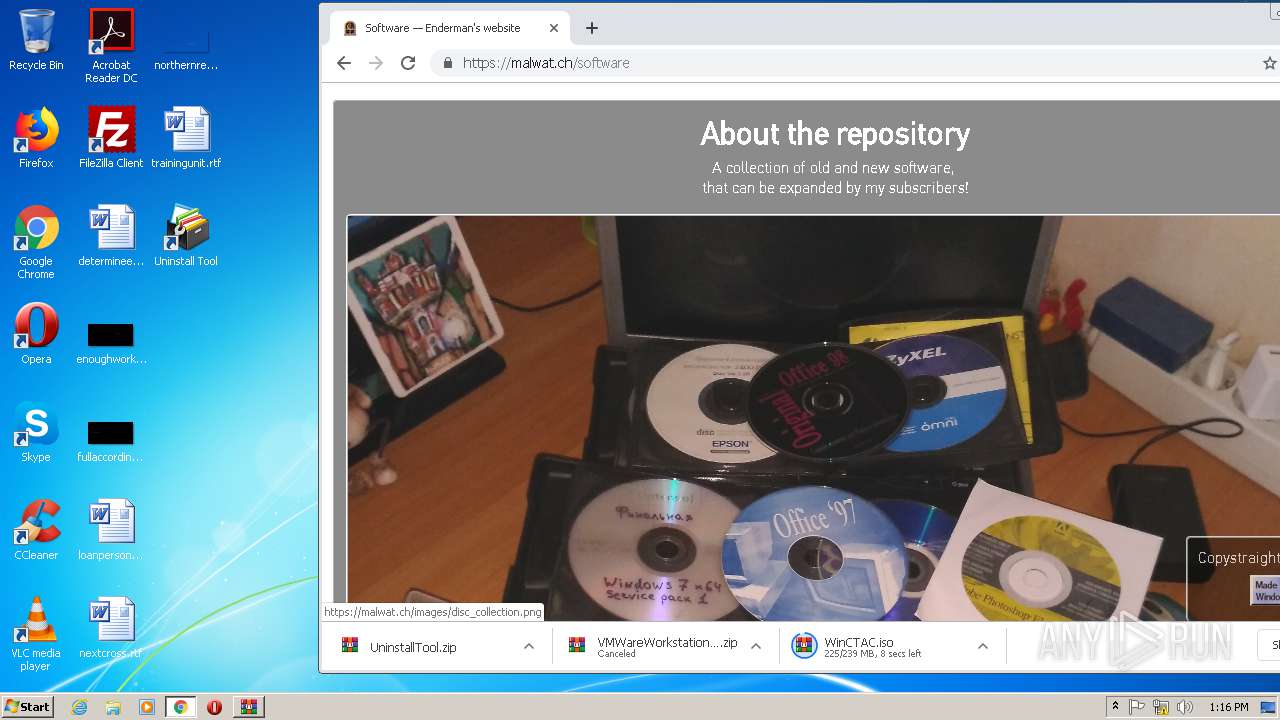This screenshot has width=1280, height=720.
Task: Reload the malwat.ch page
Action: coord(408,63)
